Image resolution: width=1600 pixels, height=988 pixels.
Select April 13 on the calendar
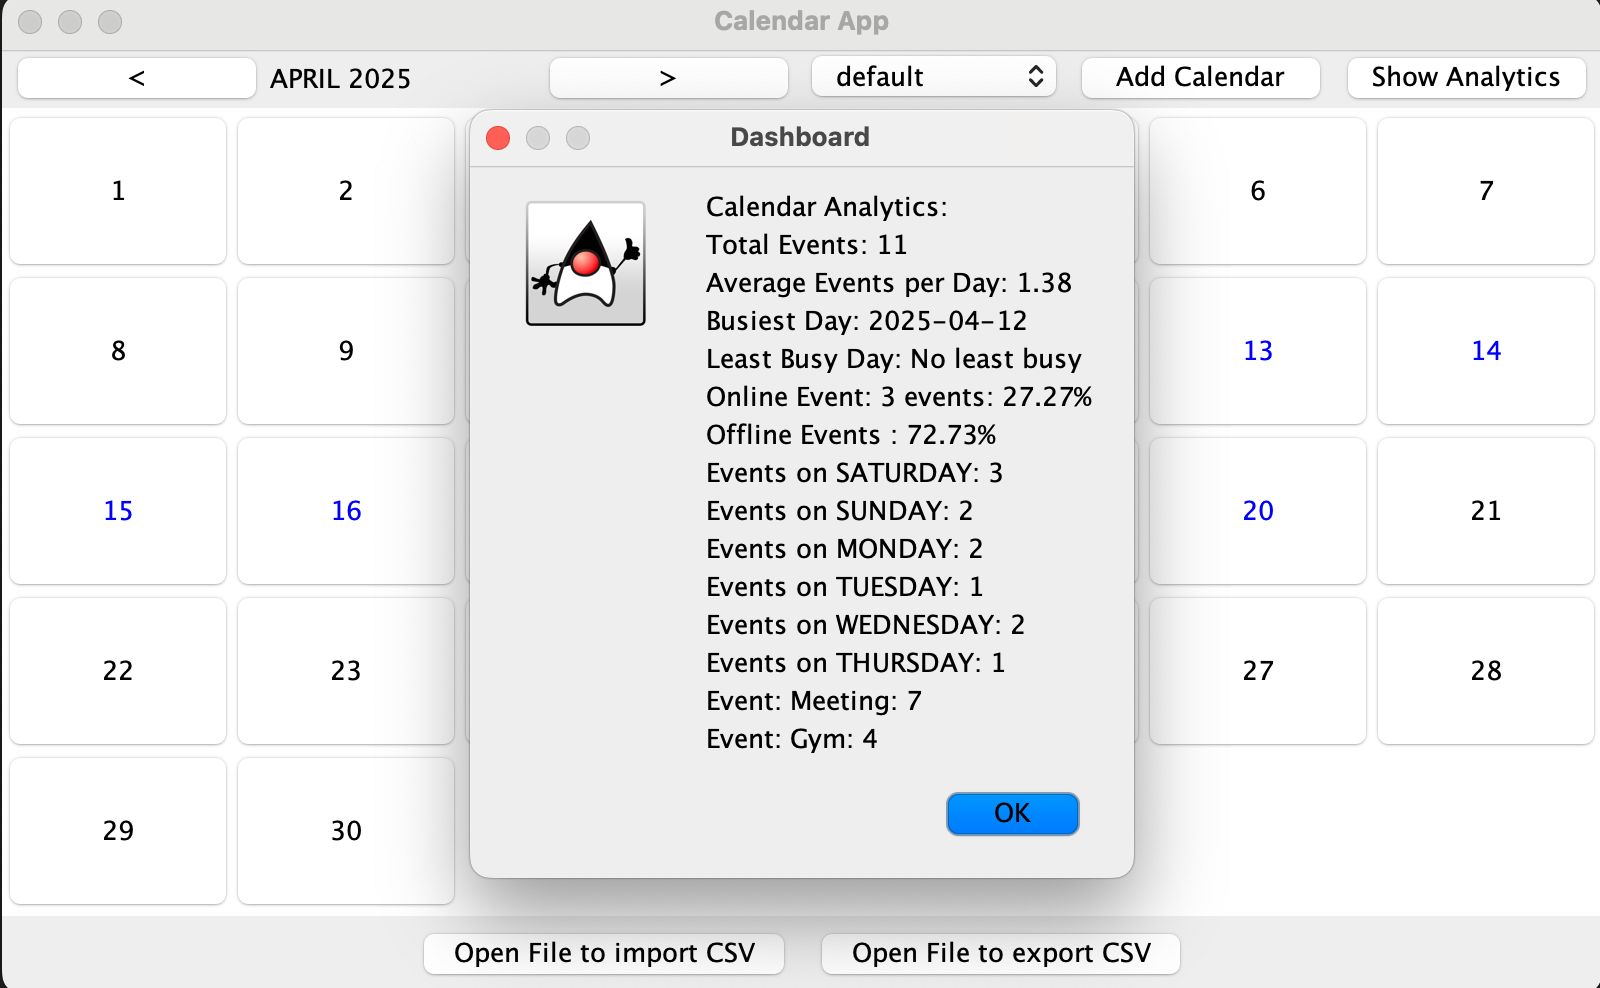click(x=1257, y=351)
